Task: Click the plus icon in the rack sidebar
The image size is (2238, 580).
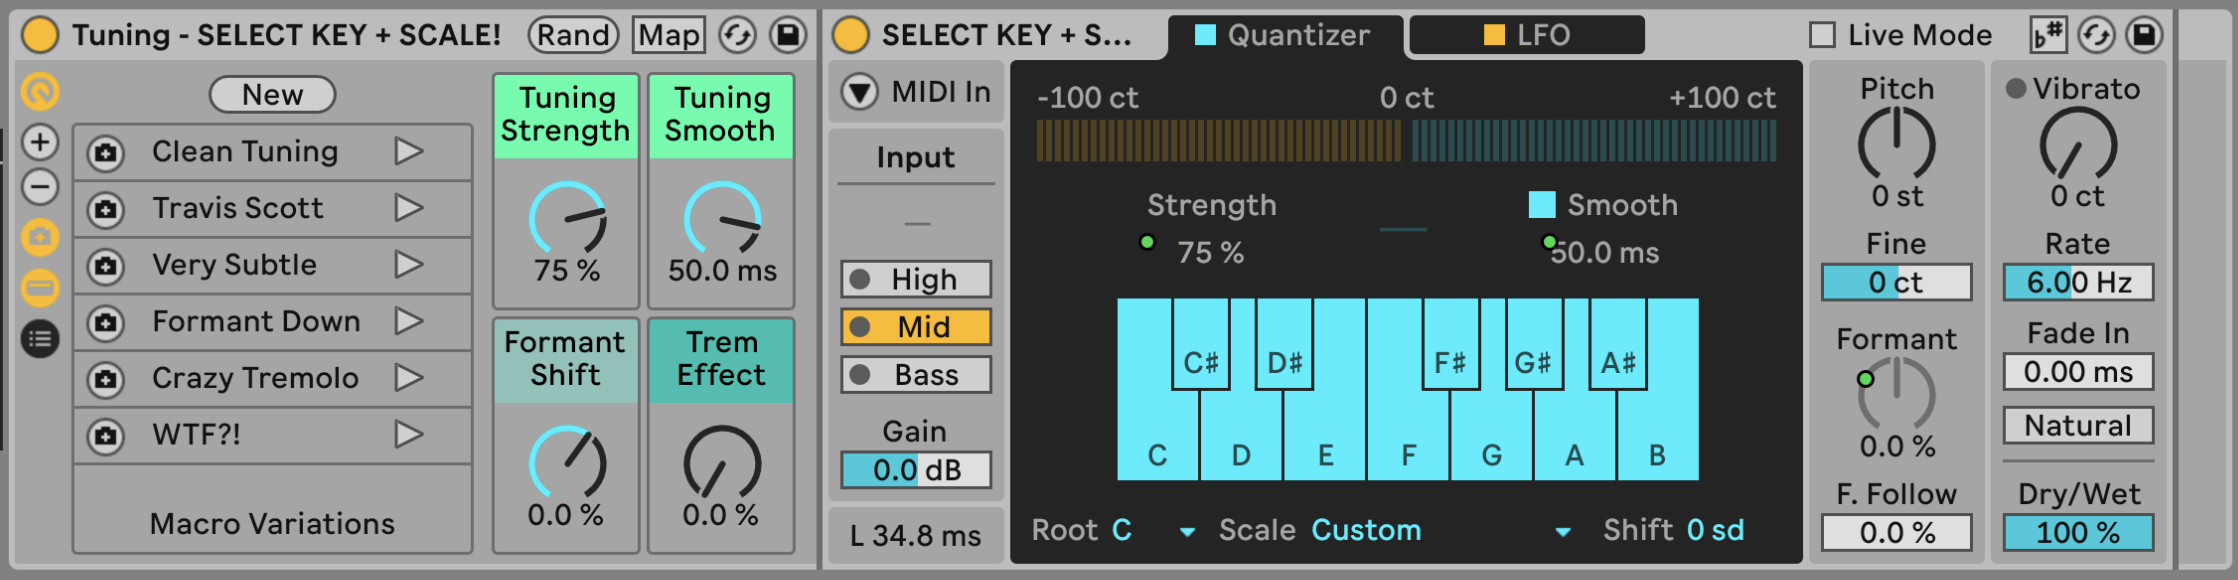Action: (40, 142)
